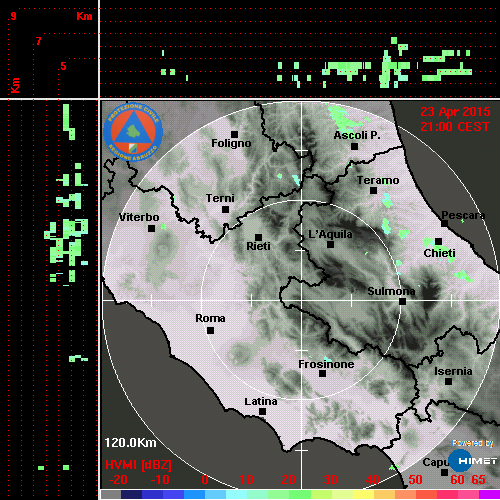Viewport: 500px width, 500px height.
Task: Click the 65 dBZ magenta color swatch
Action: (x=489, y=494)
